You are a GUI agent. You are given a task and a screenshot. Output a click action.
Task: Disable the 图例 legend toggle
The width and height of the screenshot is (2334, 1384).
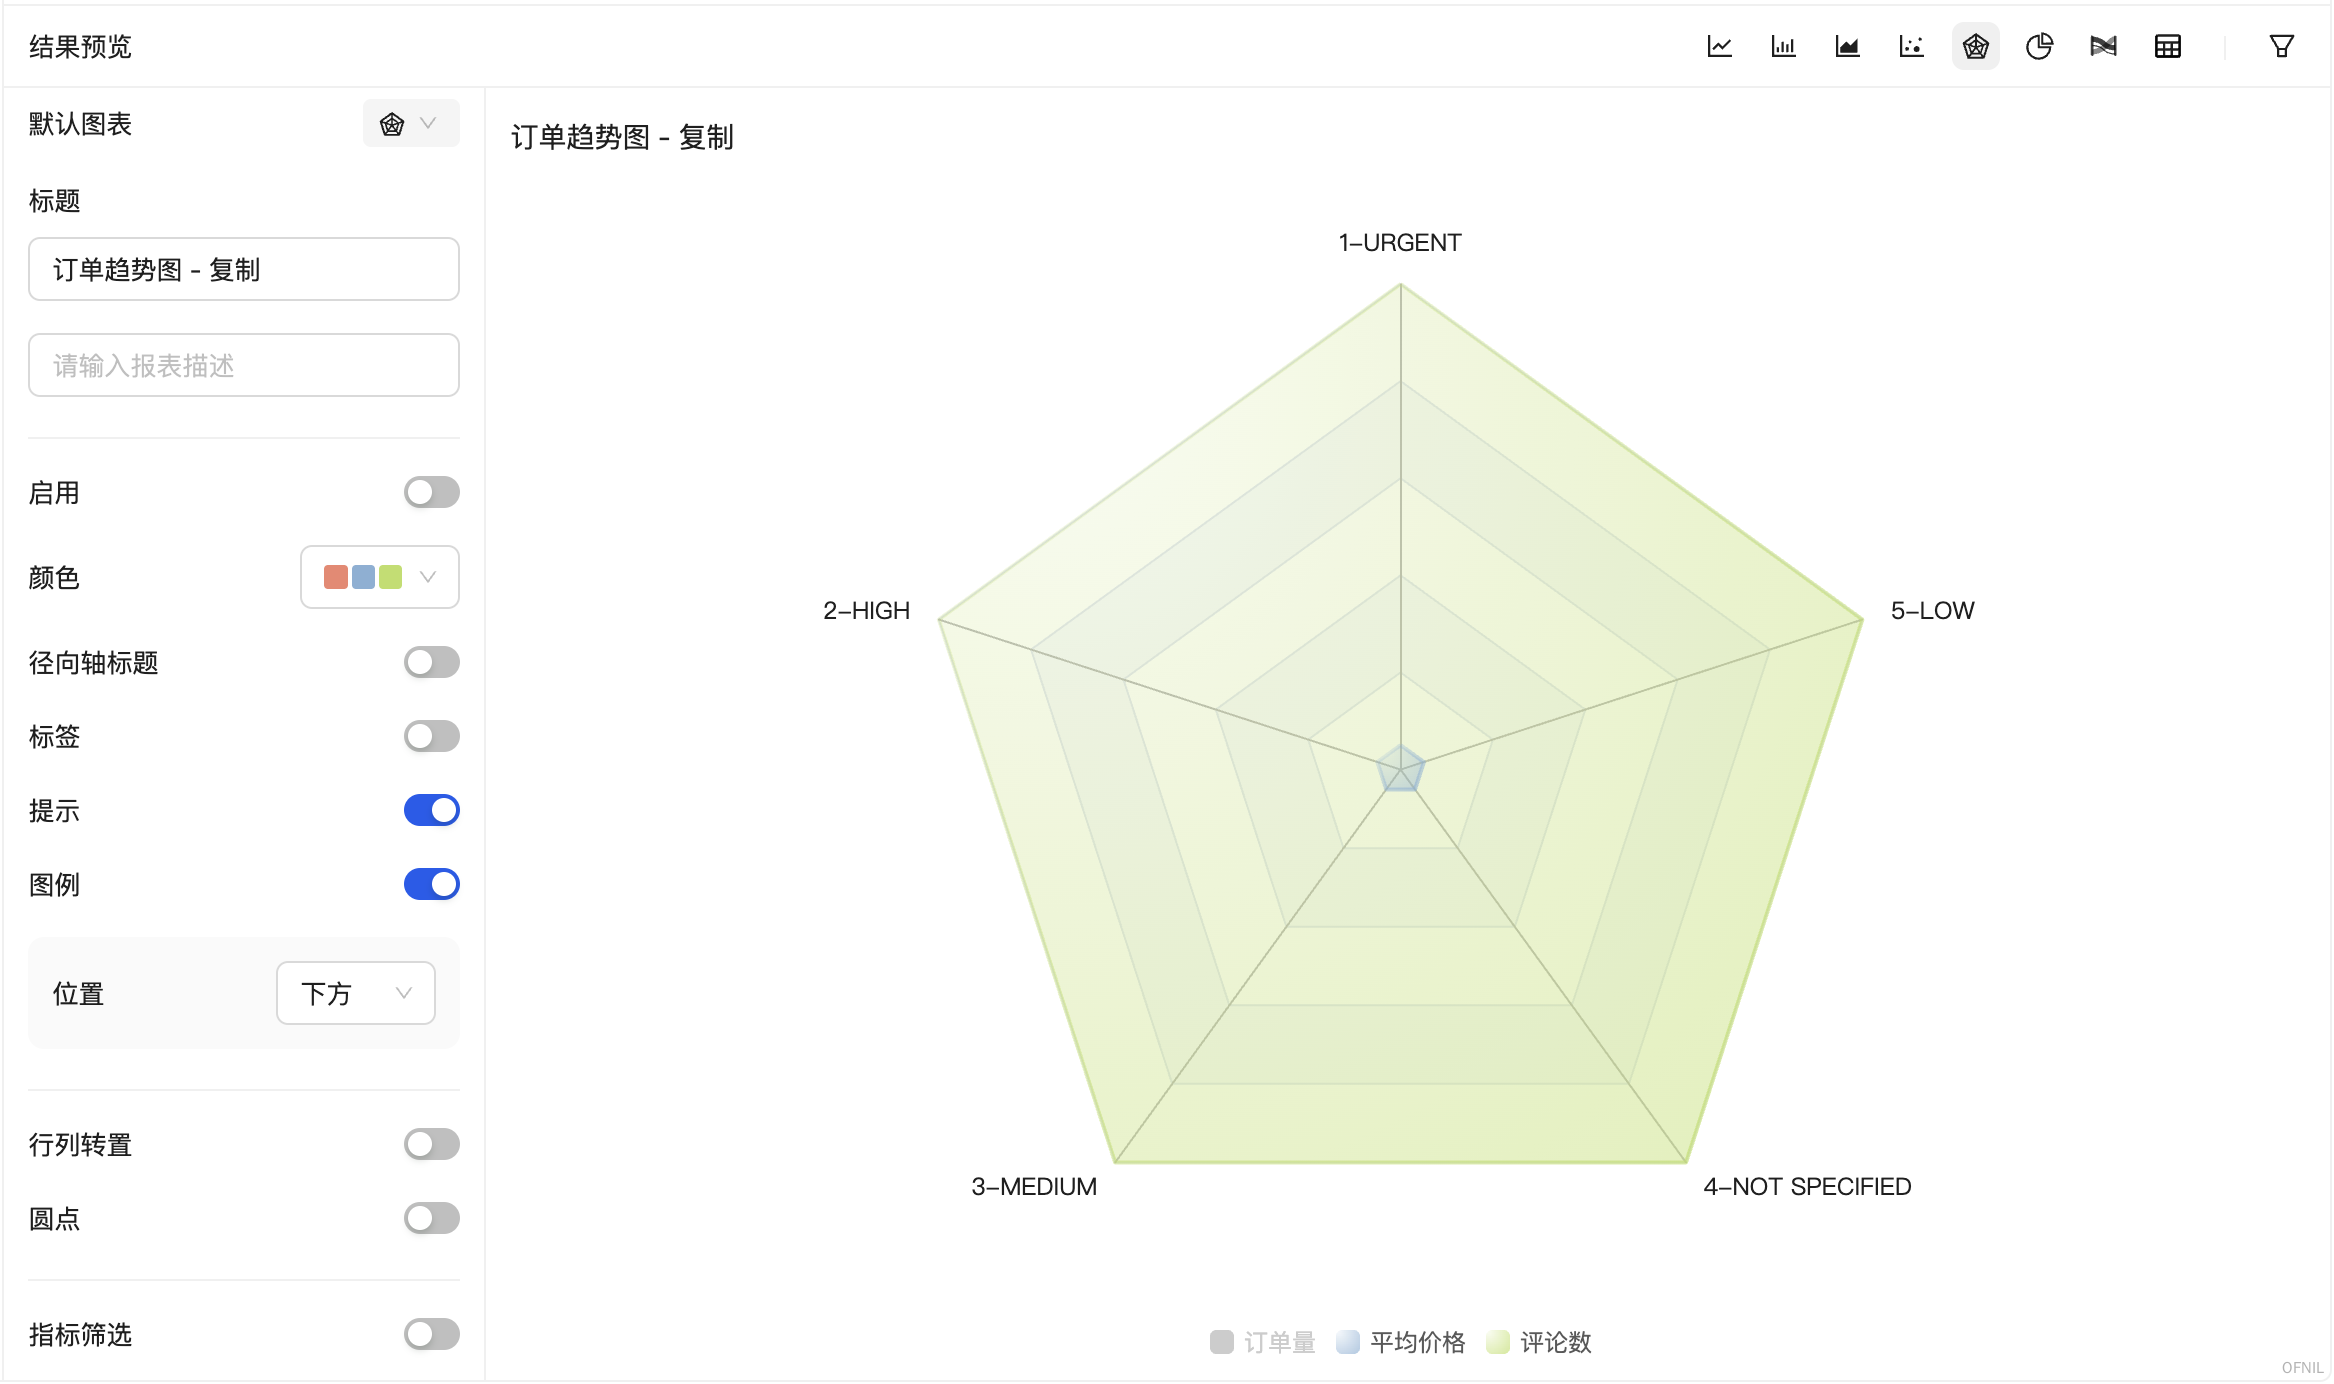431,884
